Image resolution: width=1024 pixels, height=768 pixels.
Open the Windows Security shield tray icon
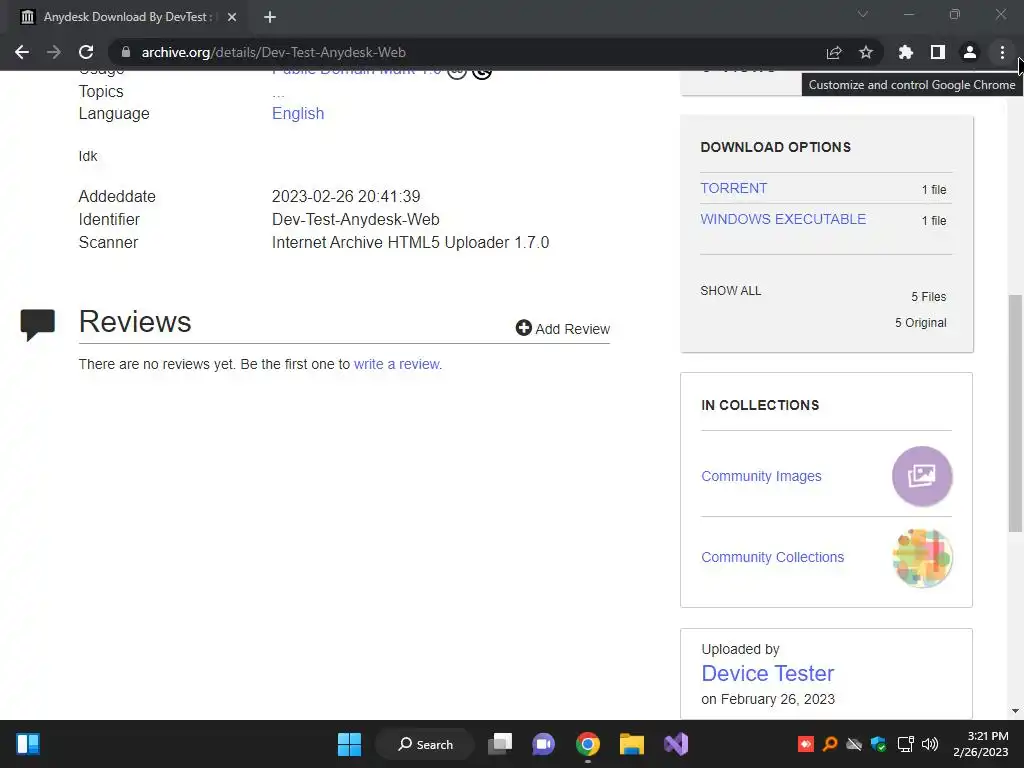pos(878,744)
